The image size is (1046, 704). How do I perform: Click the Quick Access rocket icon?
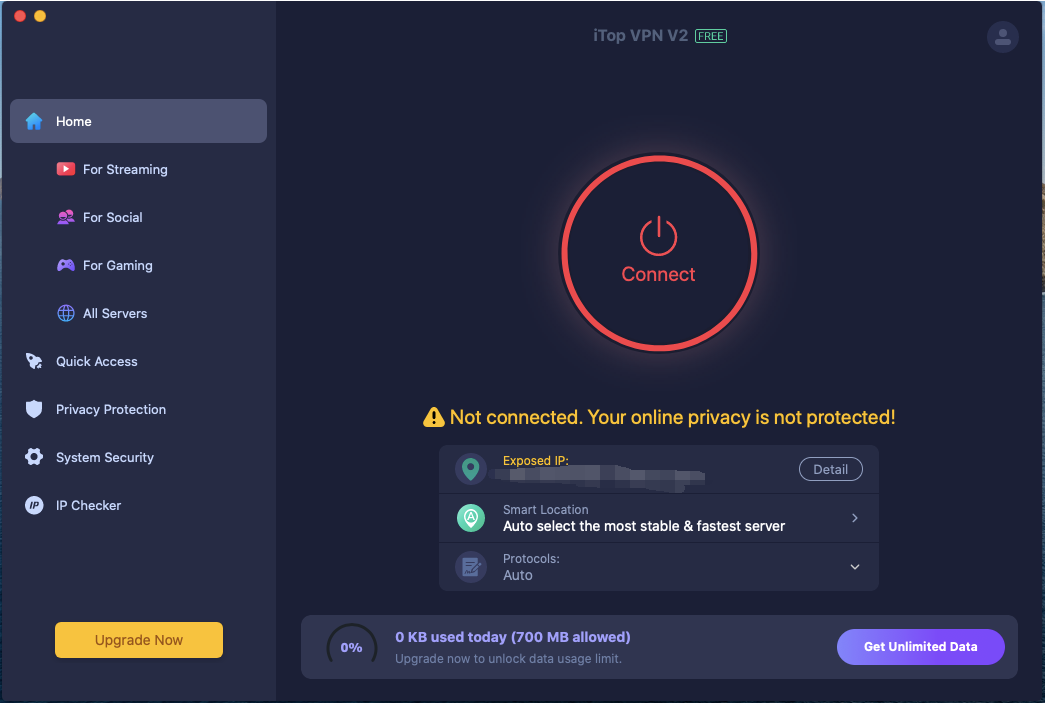click(33, 361)
